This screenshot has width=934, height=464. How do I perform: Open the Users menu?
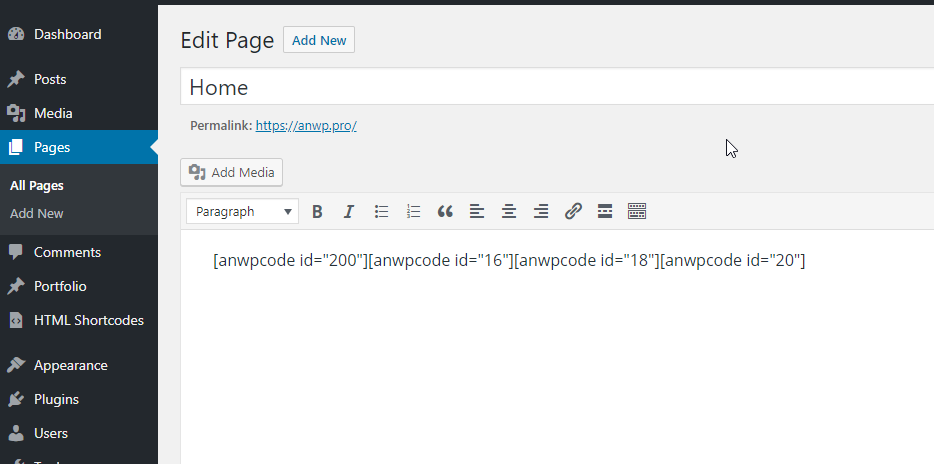coord(79,433)
